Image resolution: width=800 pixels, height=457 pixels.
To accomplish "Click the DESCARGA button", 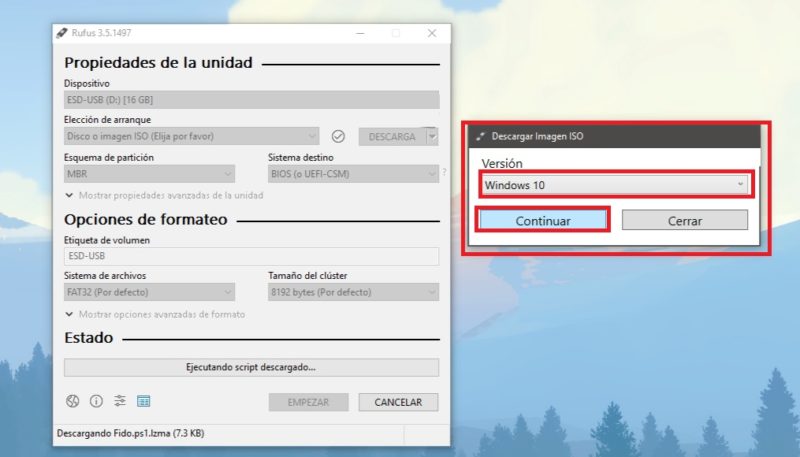I will 392,137.
